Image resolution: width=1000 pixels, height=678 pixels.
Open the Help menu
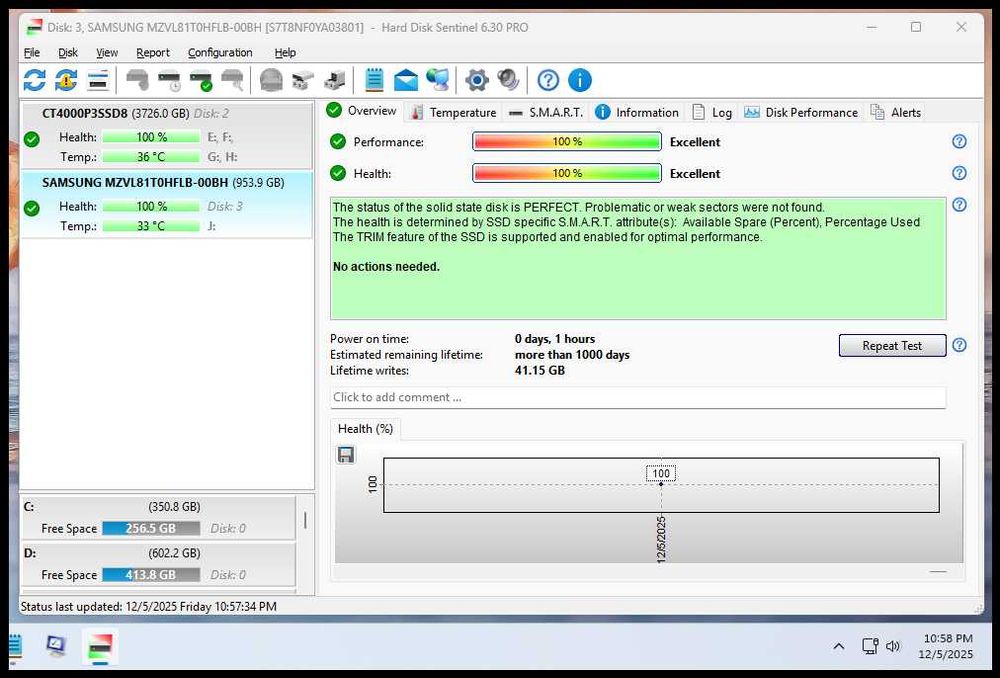click(x=285, y=52)
